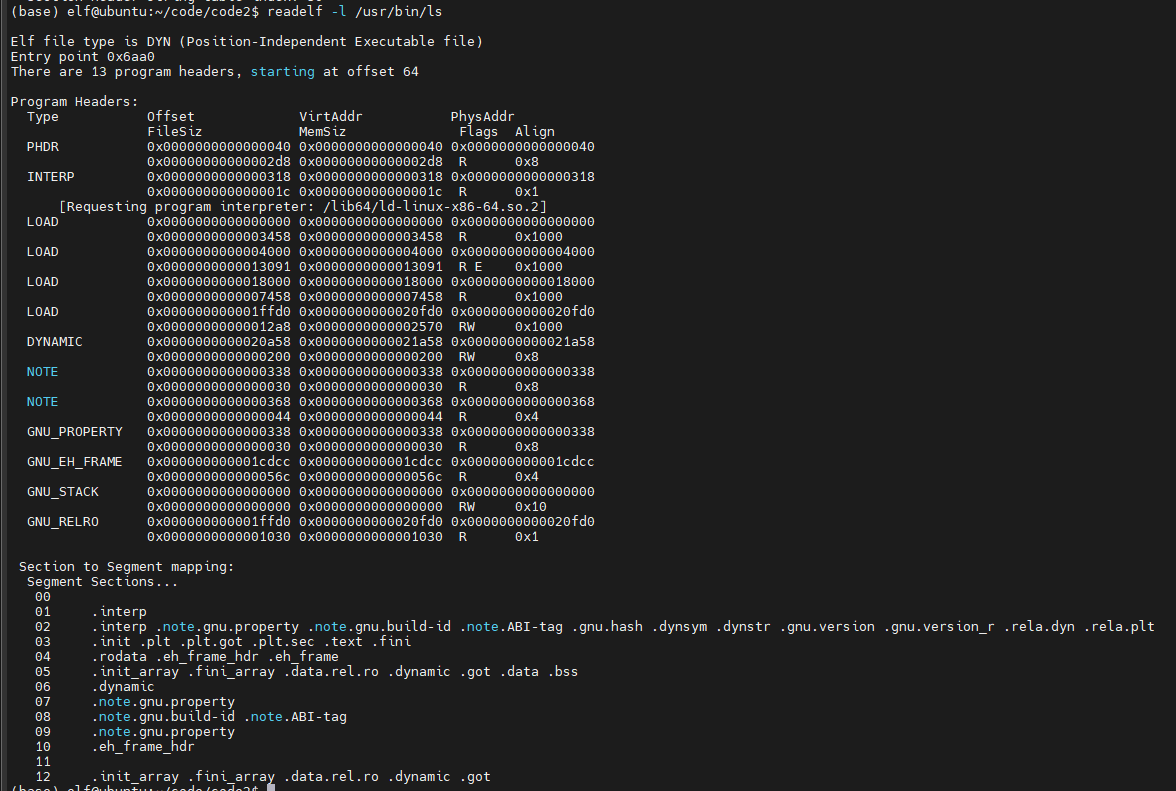
Task: Select the GNU_STACK segment label
Action: coord(63,492)
